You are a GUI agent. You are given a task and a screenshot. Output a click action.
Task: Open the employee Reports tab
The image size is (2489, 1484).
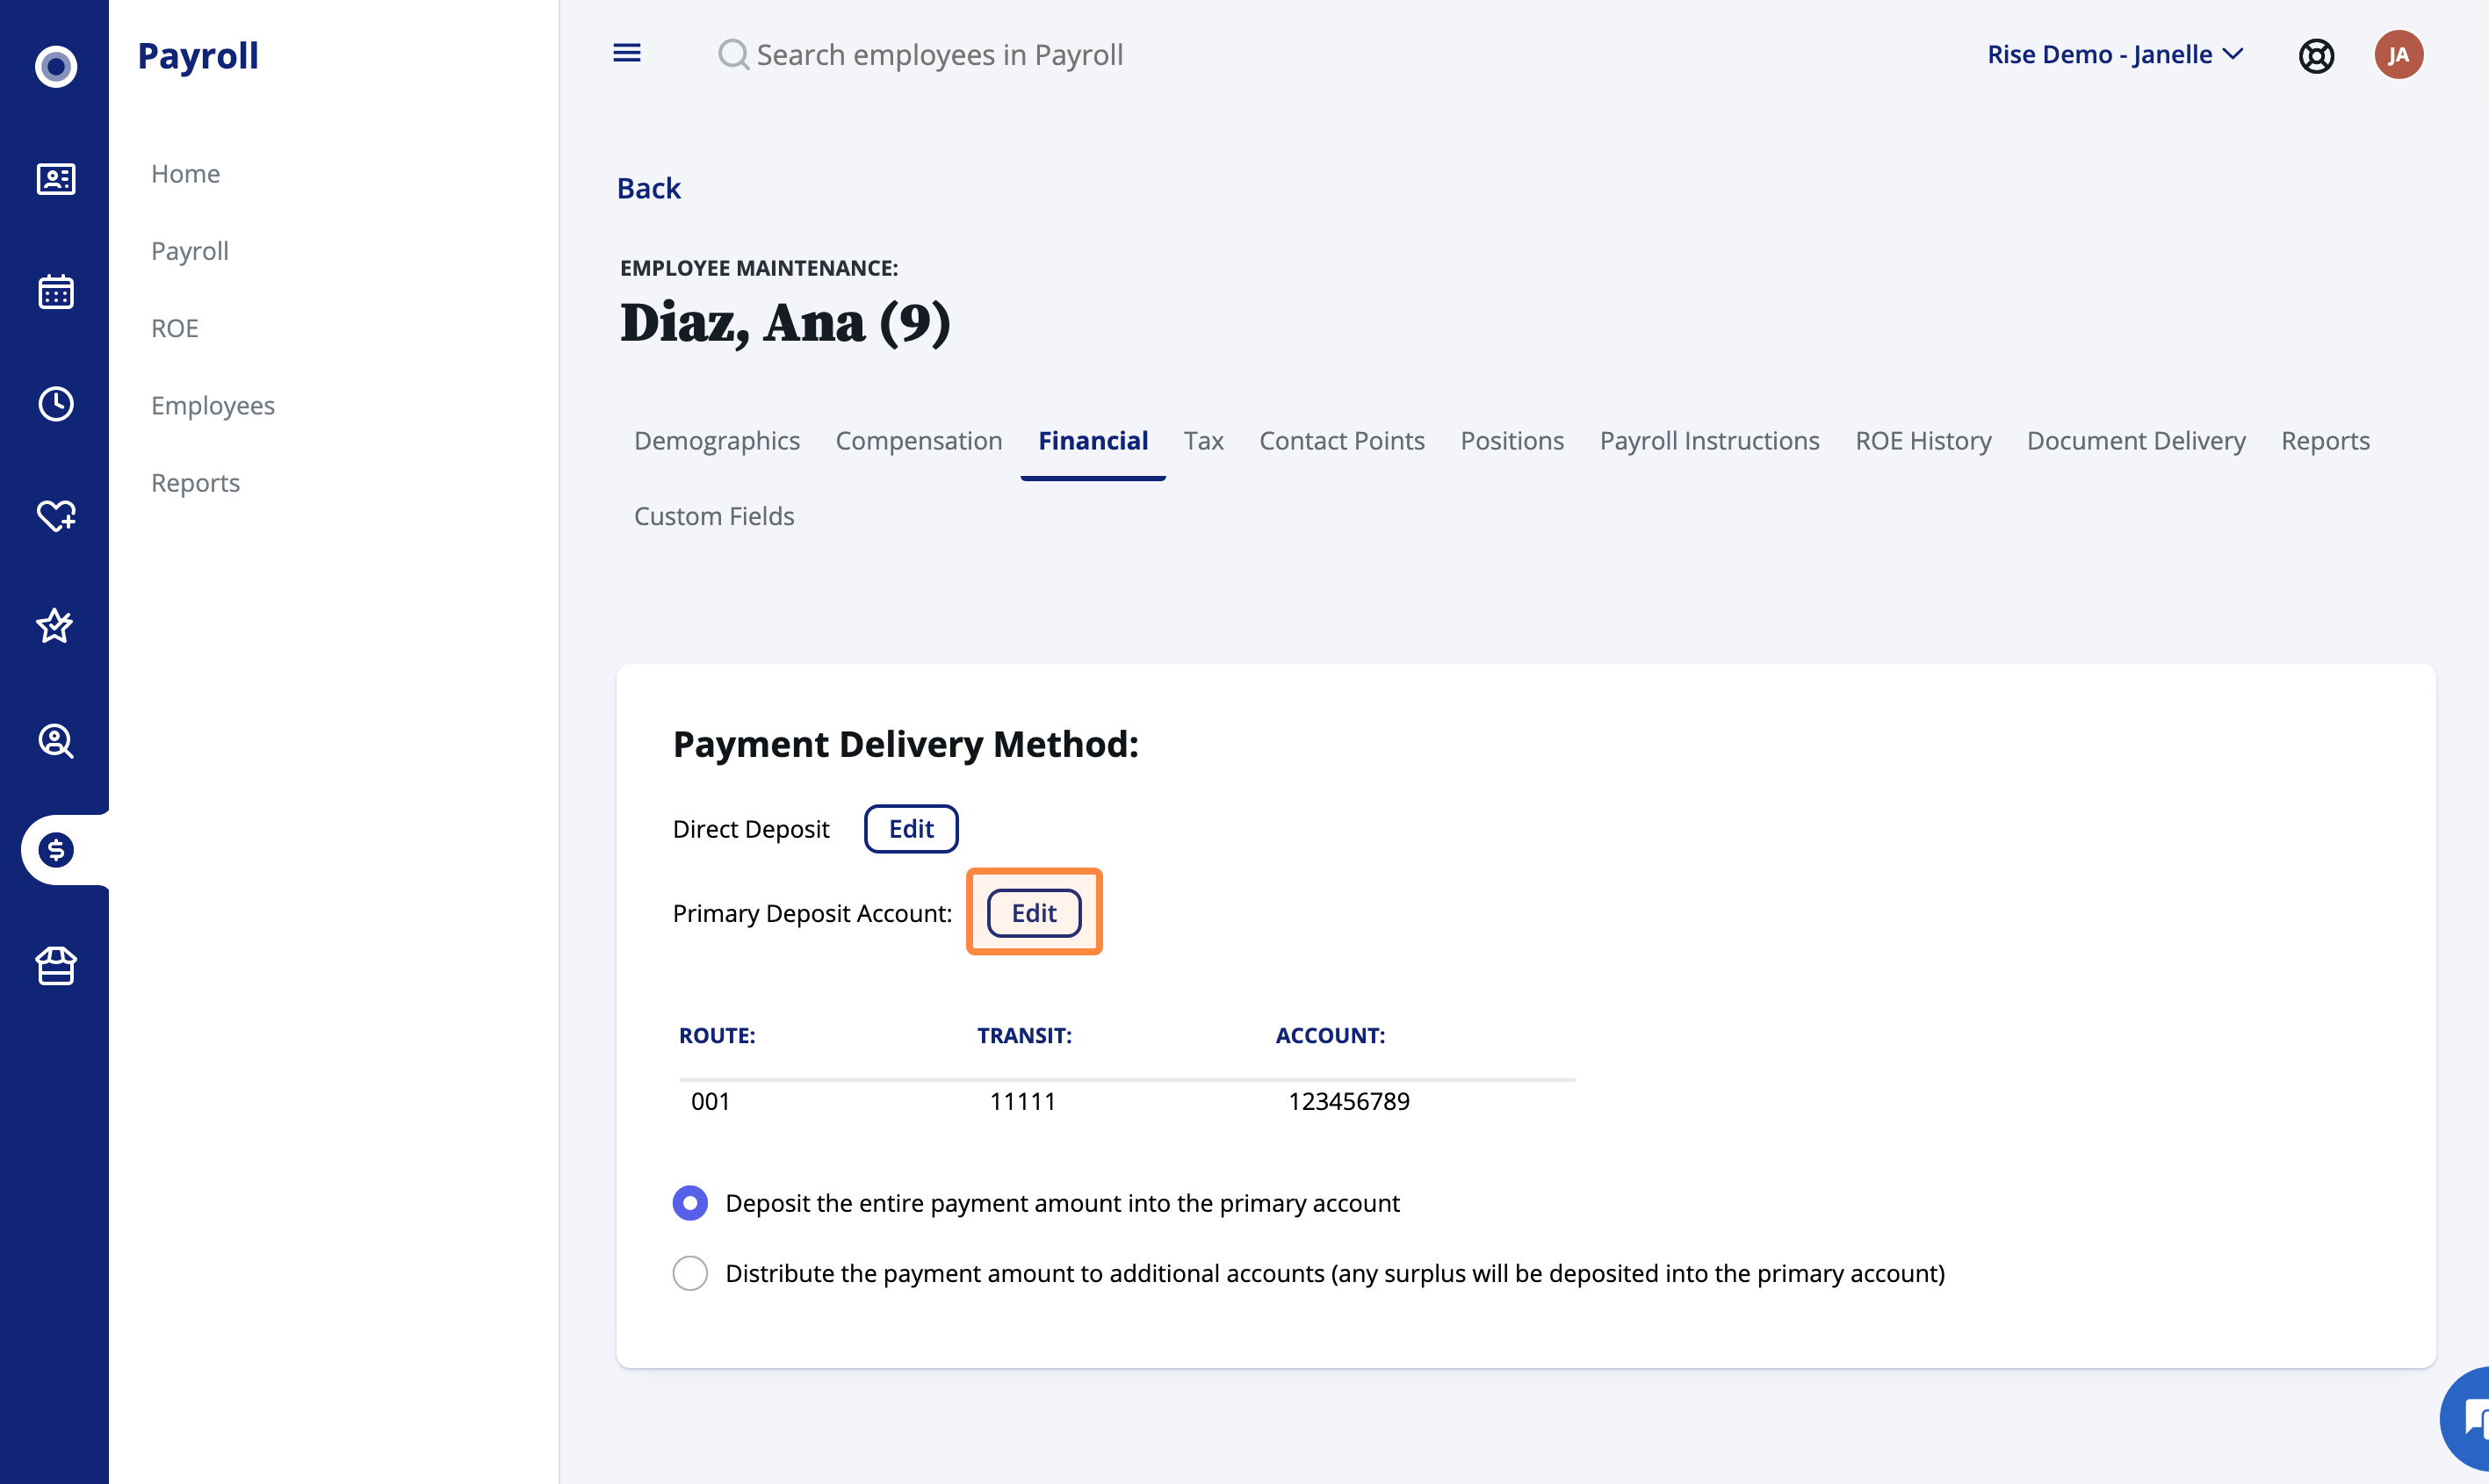[2325, 441]
